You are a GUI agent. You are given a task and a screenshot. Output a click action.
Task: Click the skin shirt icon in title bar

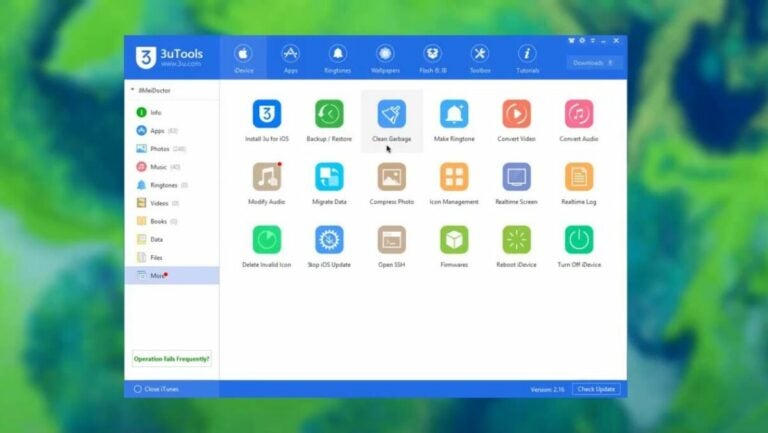click(571, 41)
